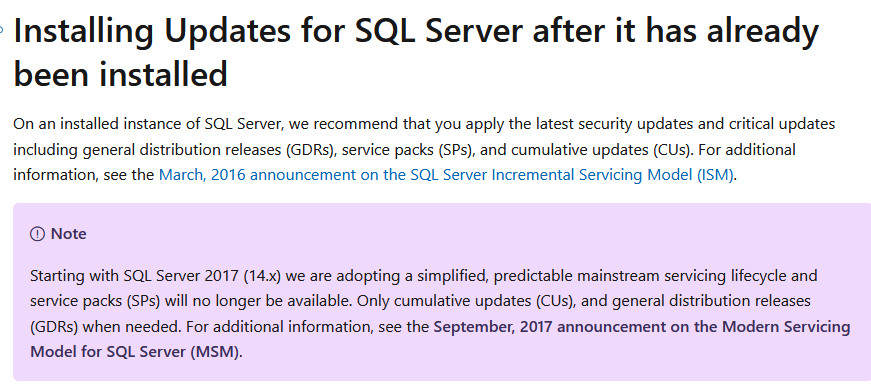Click the words 'been installed' in the heading
This screenshot has height=385, width=871.
[x=121, y=74]
